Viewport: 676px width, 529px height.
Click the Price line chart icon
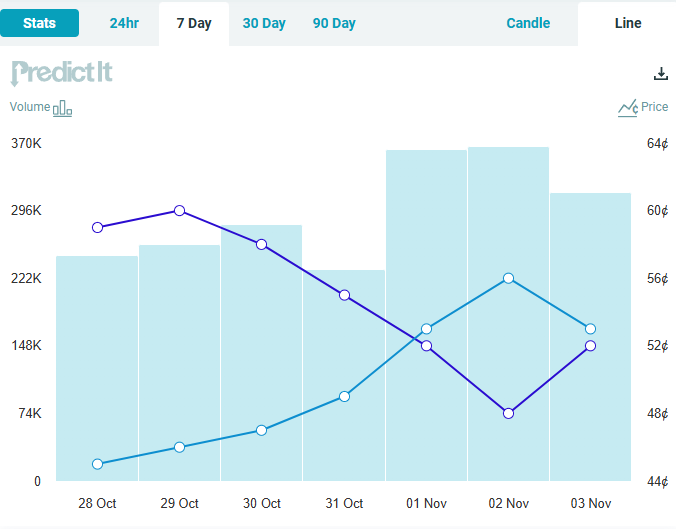tap(627, 108)
